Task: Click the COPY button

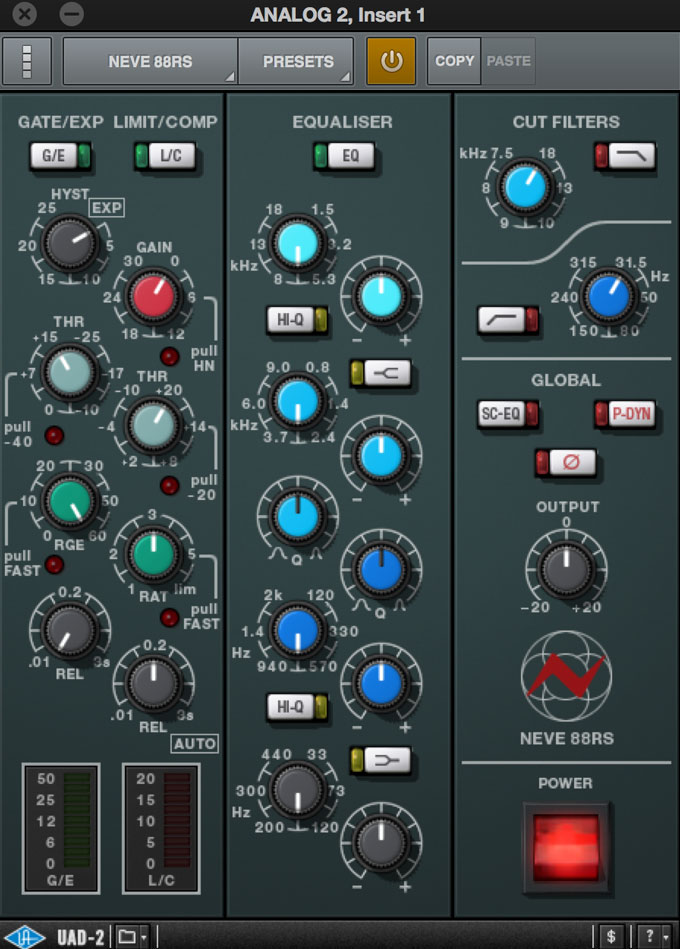Action: (454, 61)
